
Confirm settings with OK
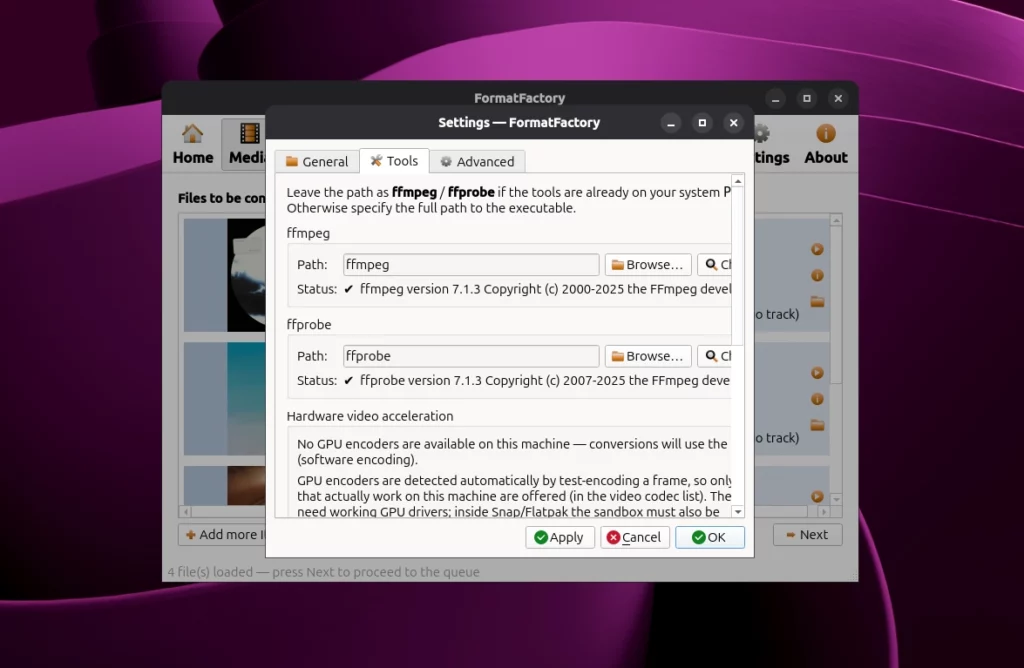click(x=710, y=537)
